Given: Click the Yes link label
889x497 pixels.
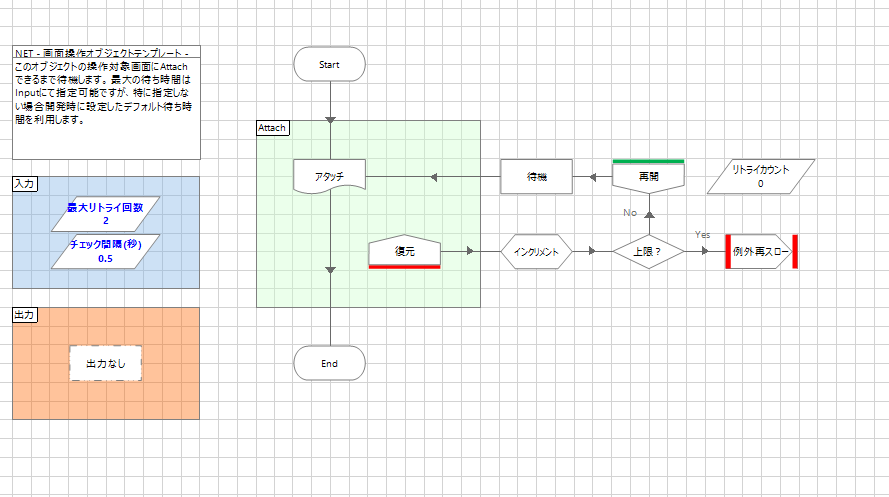Looking at the screenshot, I should pos(703,234).
